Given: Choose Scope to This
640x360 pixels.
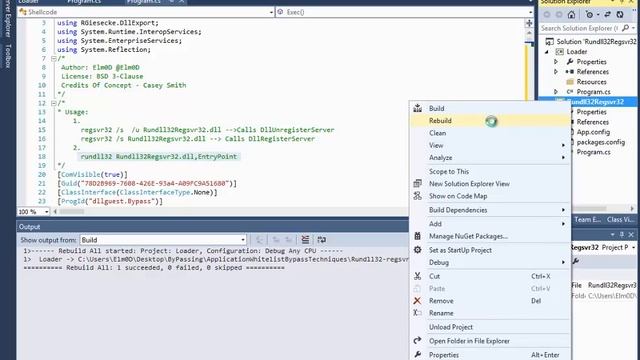Looking at the screenshot, I should tap(490, 171).
